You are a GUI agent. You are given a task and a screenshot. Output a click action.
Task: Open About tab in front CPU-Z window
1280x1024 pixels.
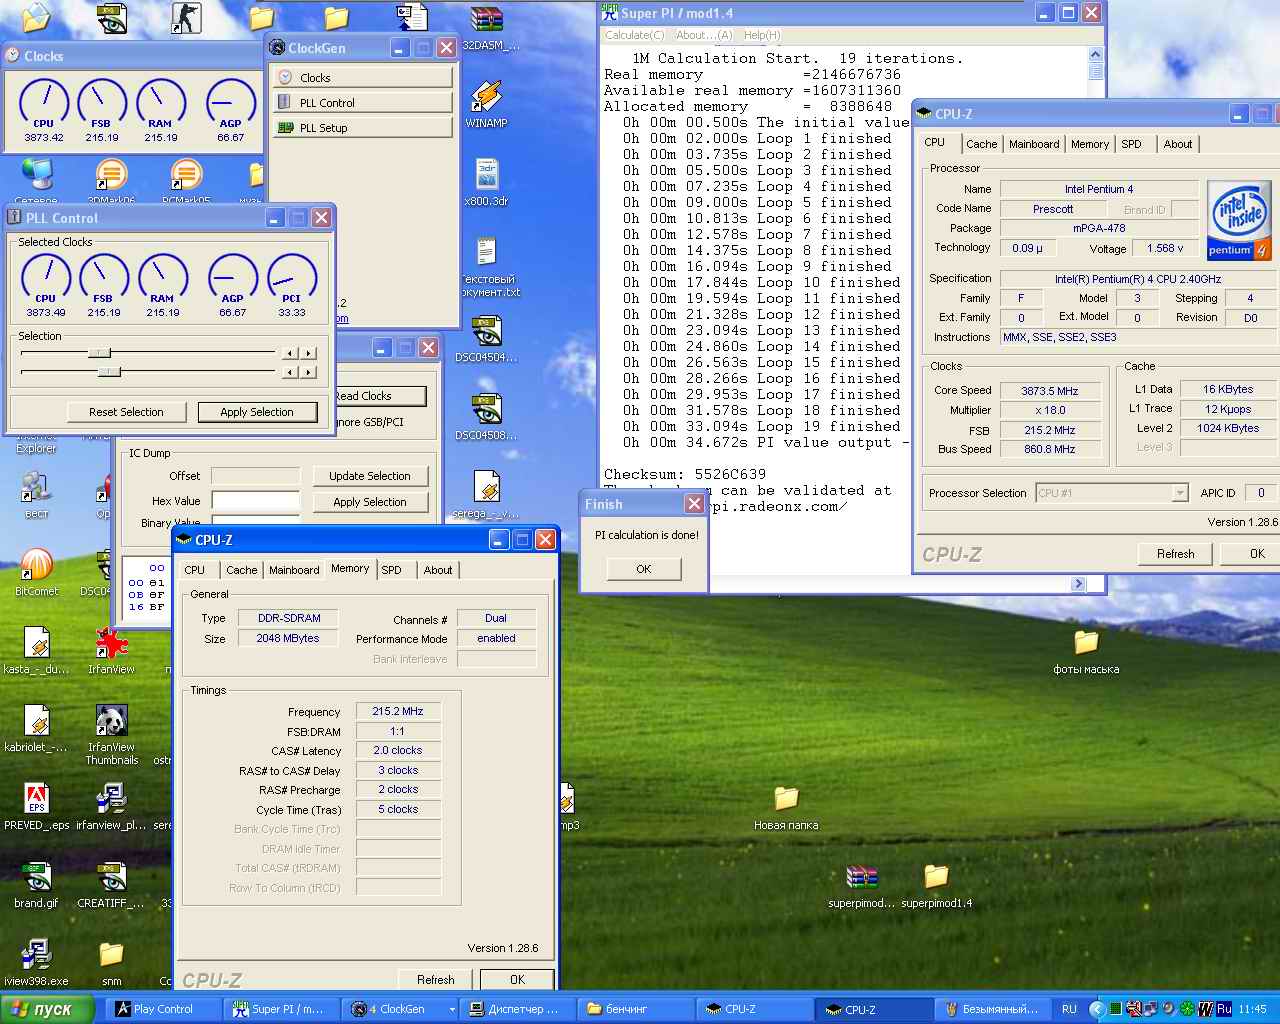click(438, 570)
